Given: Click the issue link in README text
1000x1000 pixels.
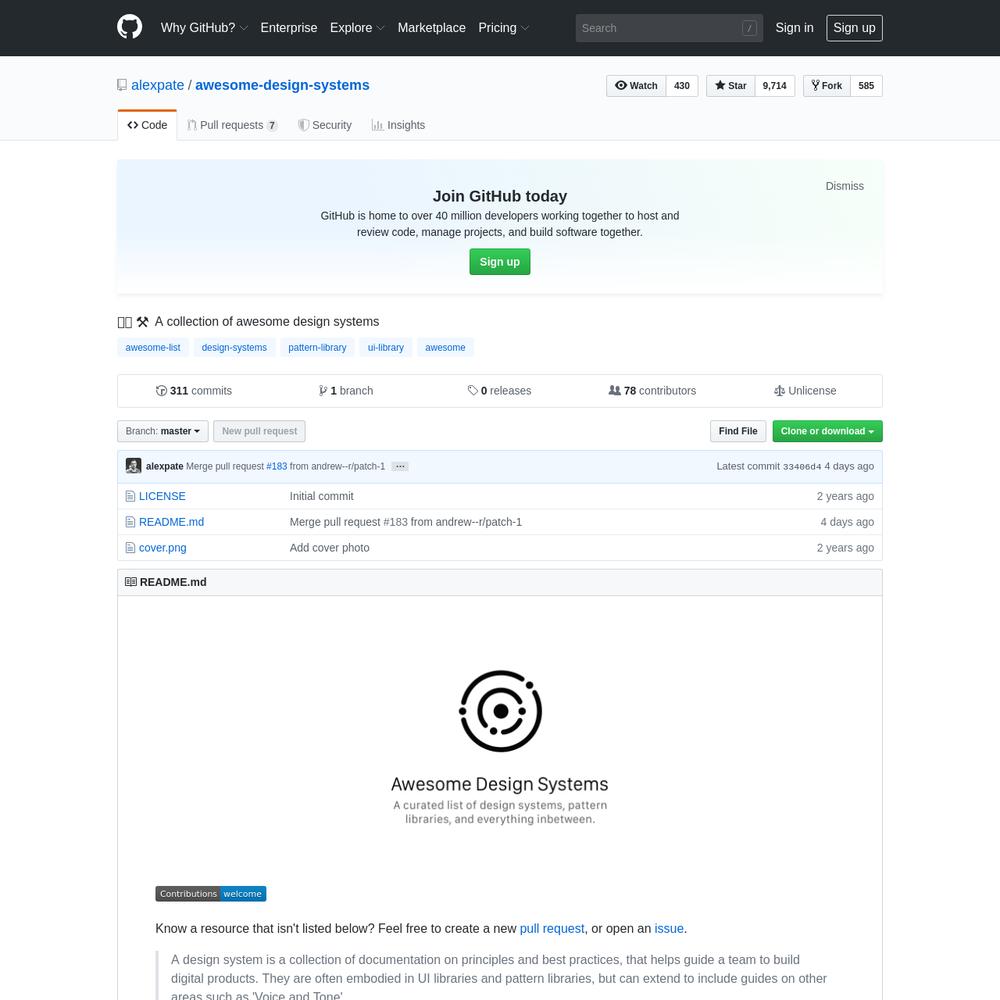Looking at the screenshot, I should click(x=669, y=929).
